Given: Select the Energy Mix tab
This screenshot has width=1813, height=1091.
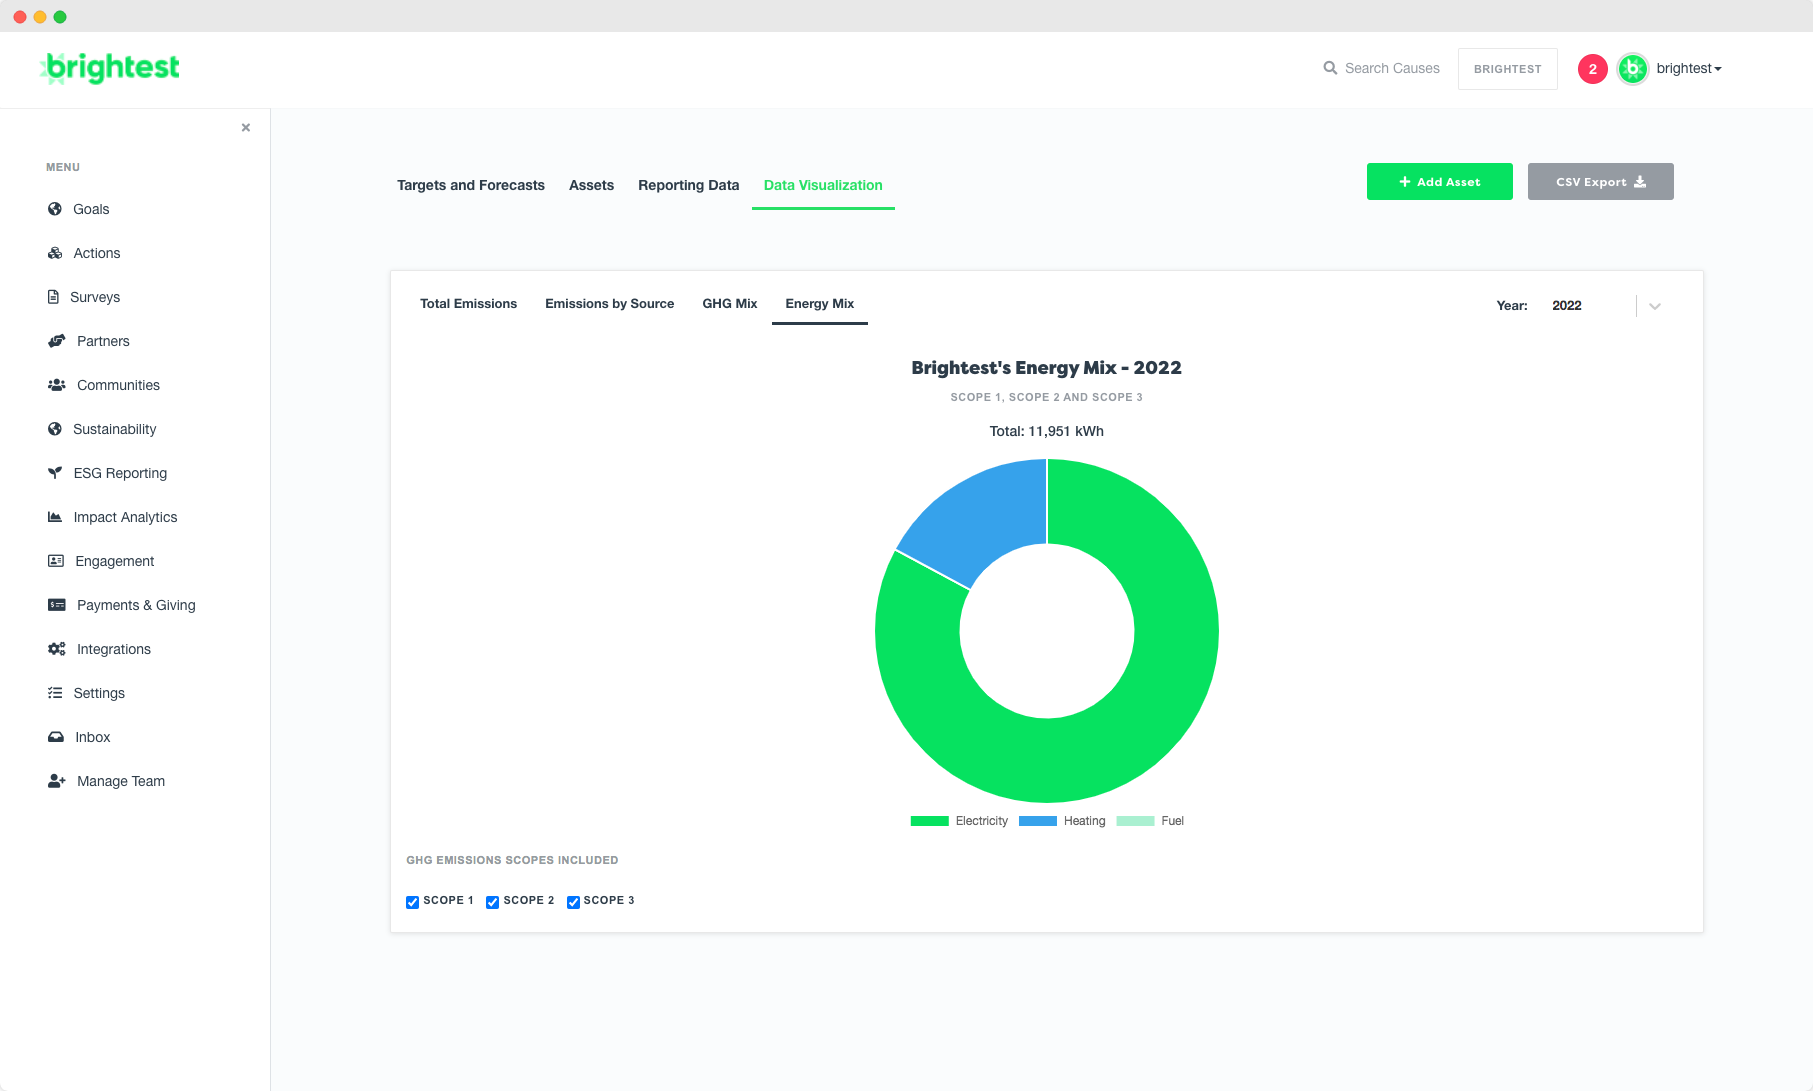Looking at the screenshot, I should point(820,304).
